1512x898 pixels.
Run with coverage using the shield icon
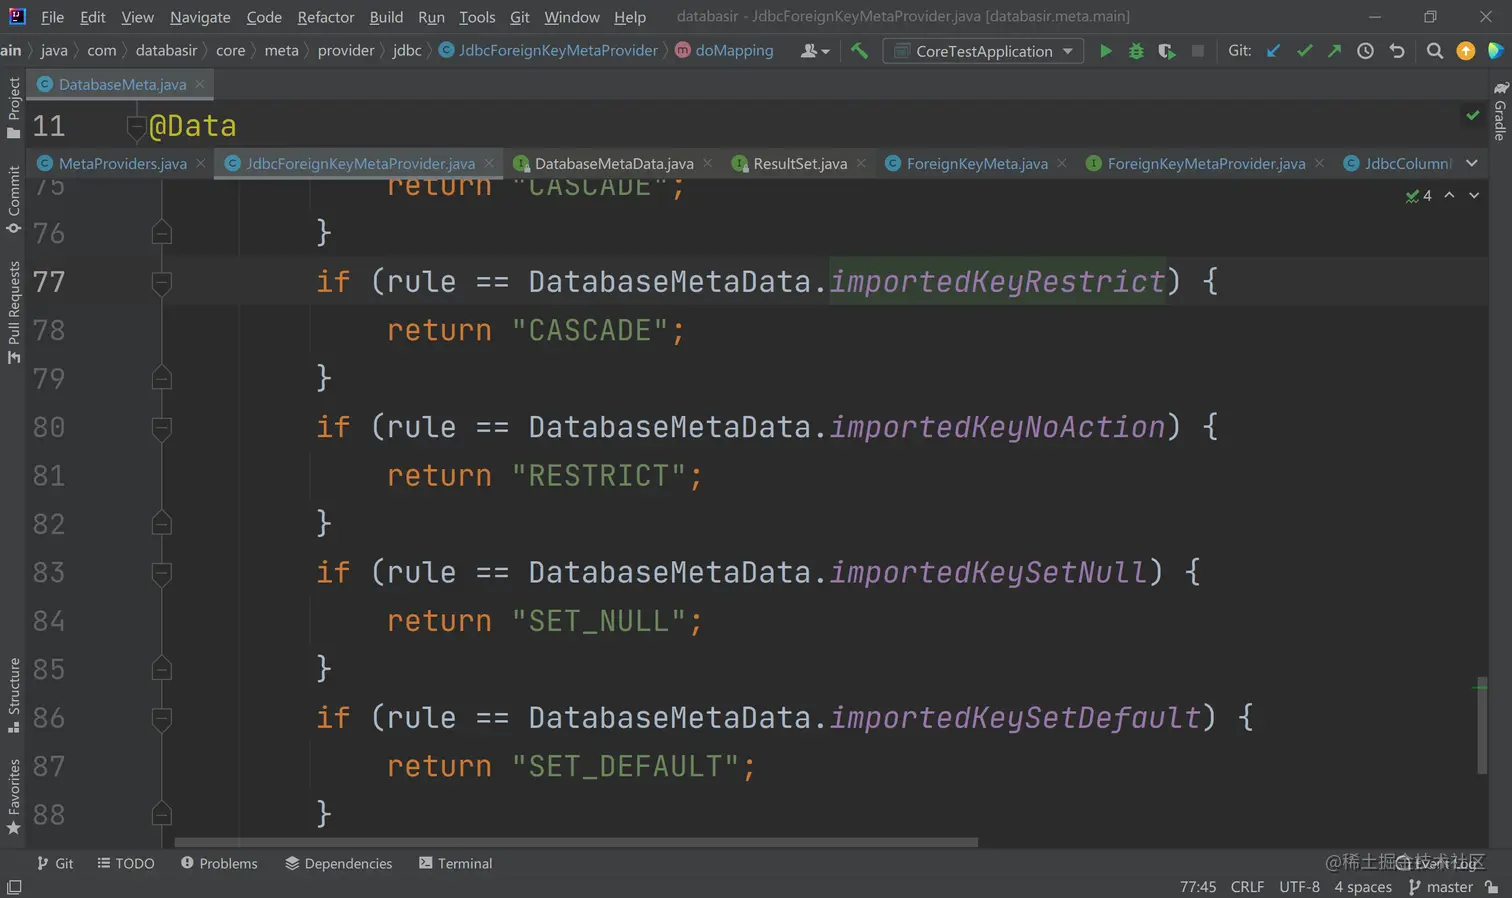click(x=1166, y=51)
